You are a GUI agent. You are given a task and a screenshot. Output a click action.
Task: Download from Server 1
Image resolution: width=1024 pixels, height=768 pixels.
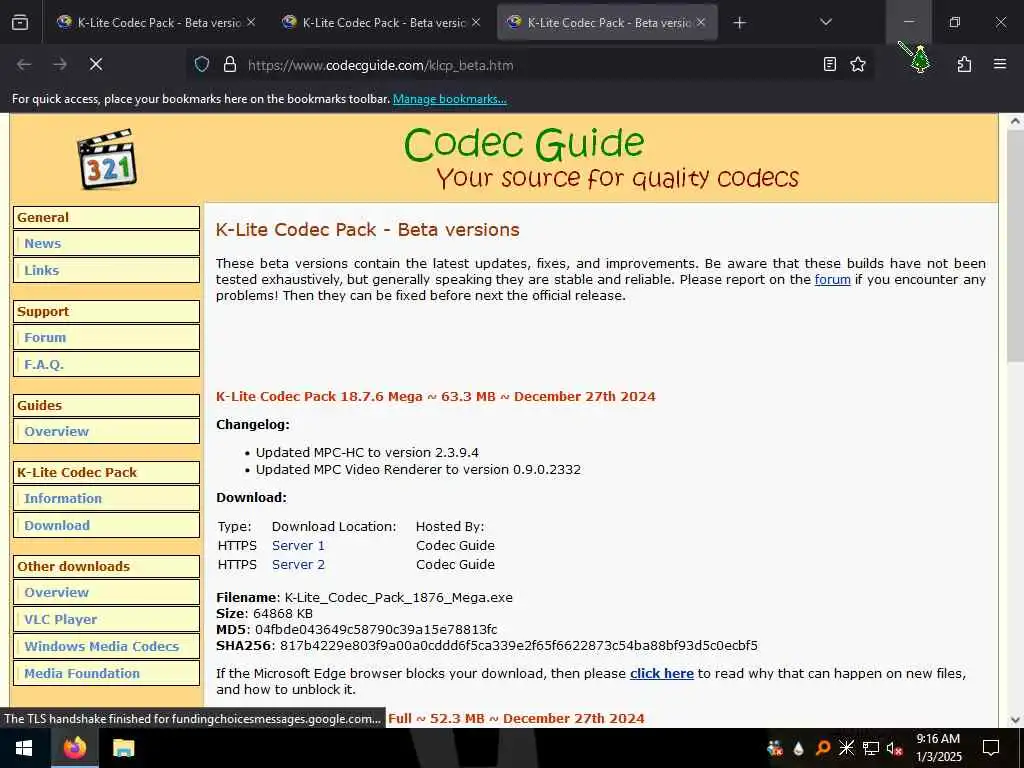pos(298,545)
